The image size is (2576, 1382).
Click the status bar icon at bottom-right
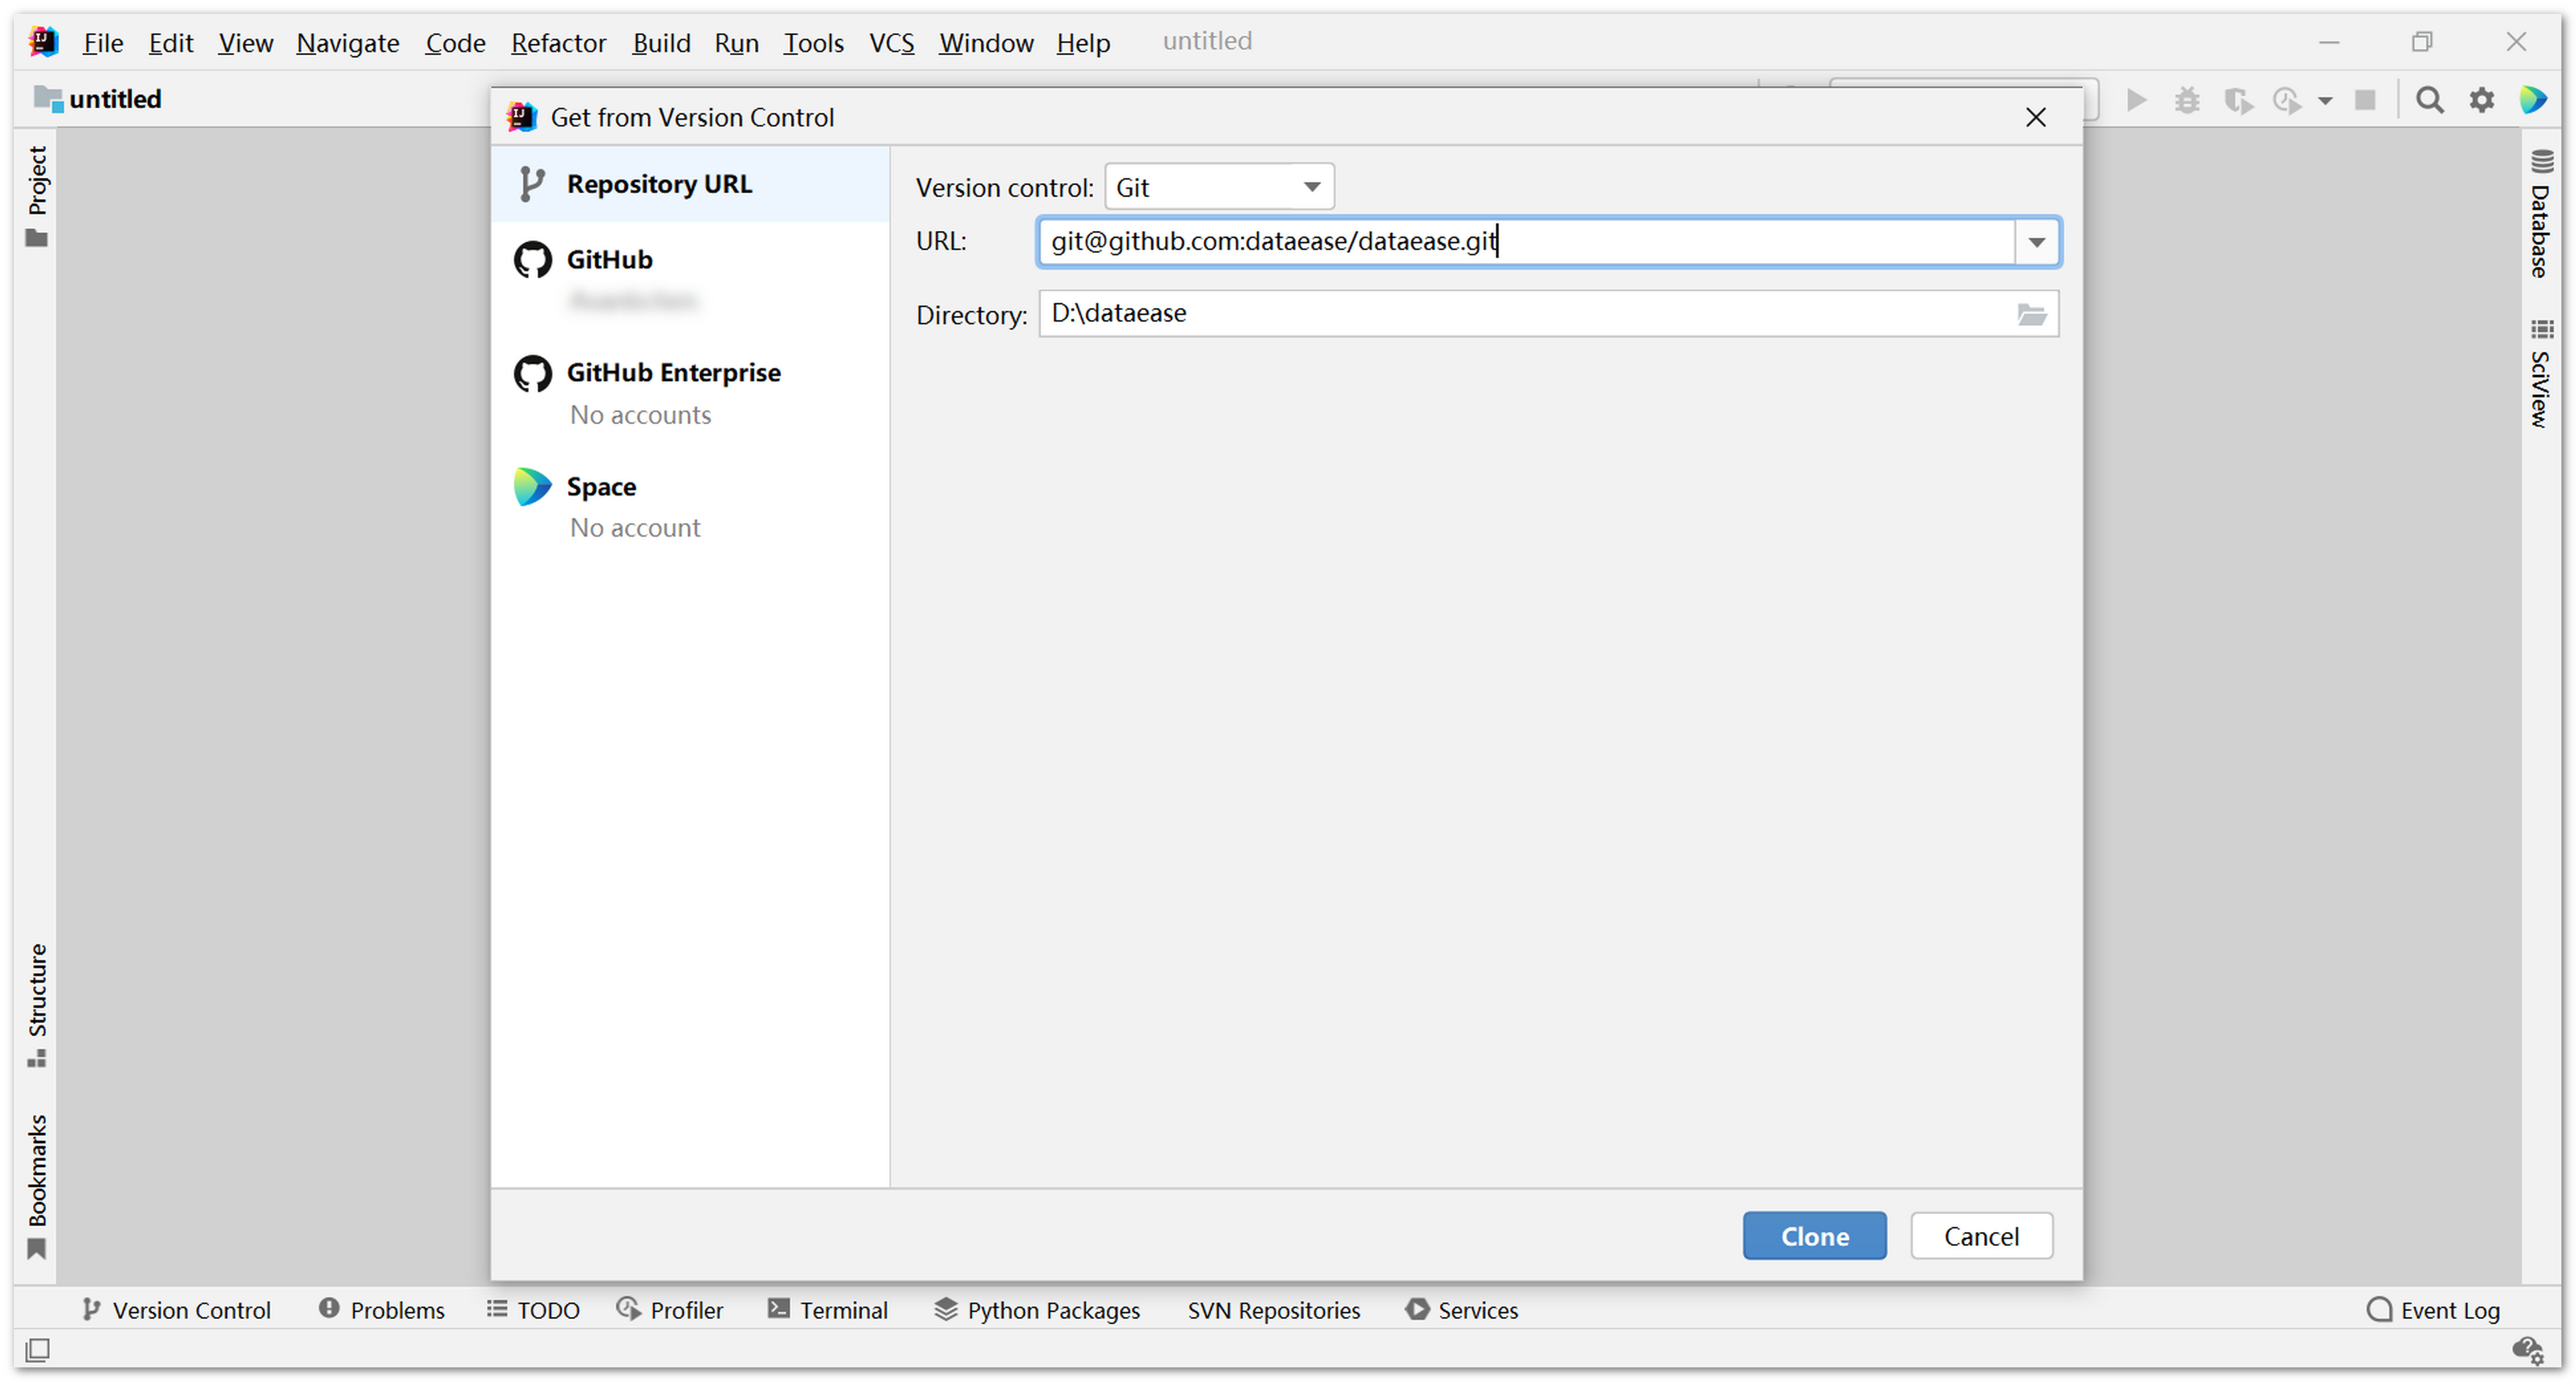pos(2528,1350)
